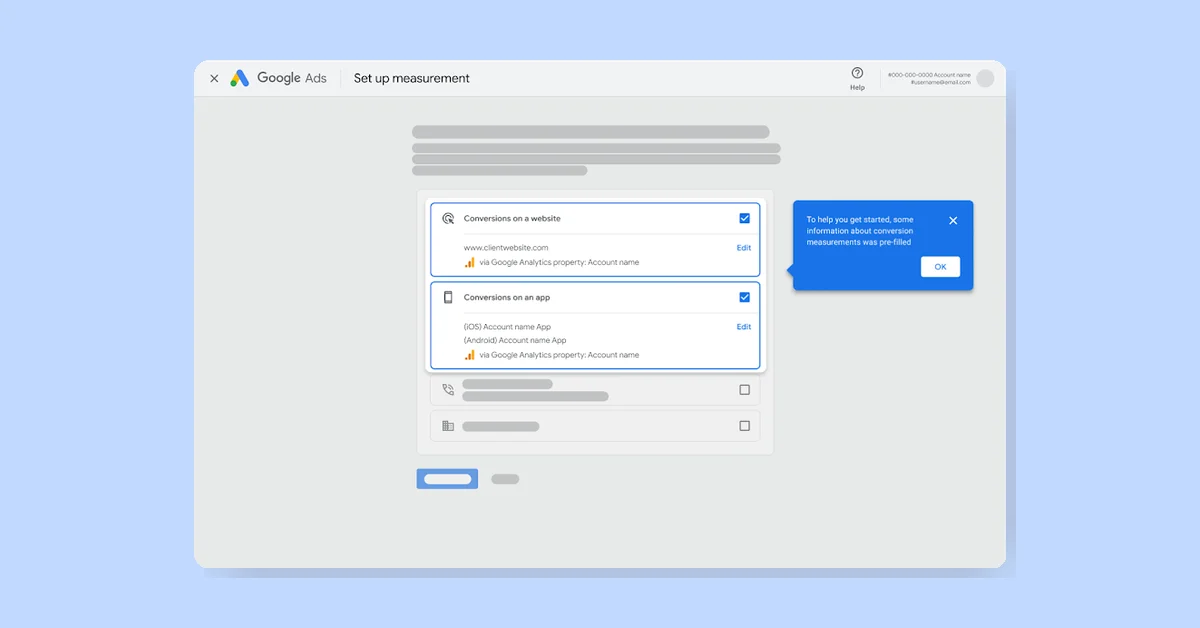Click '(iOS) Account name App' text
This screenshot has height=628, width=1200.
coord(507,327)
